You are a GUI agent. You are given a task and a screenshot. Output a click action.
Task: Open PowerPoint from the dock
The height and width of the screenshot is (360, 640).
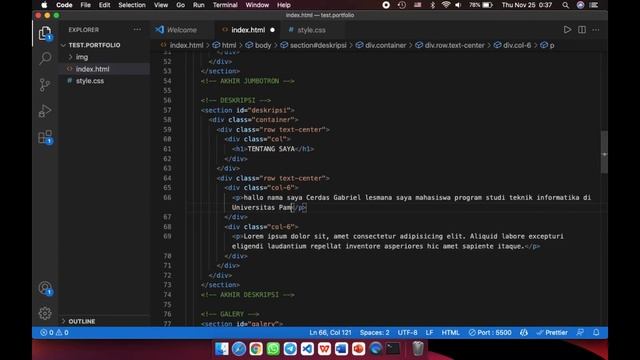tap(358, 349)
